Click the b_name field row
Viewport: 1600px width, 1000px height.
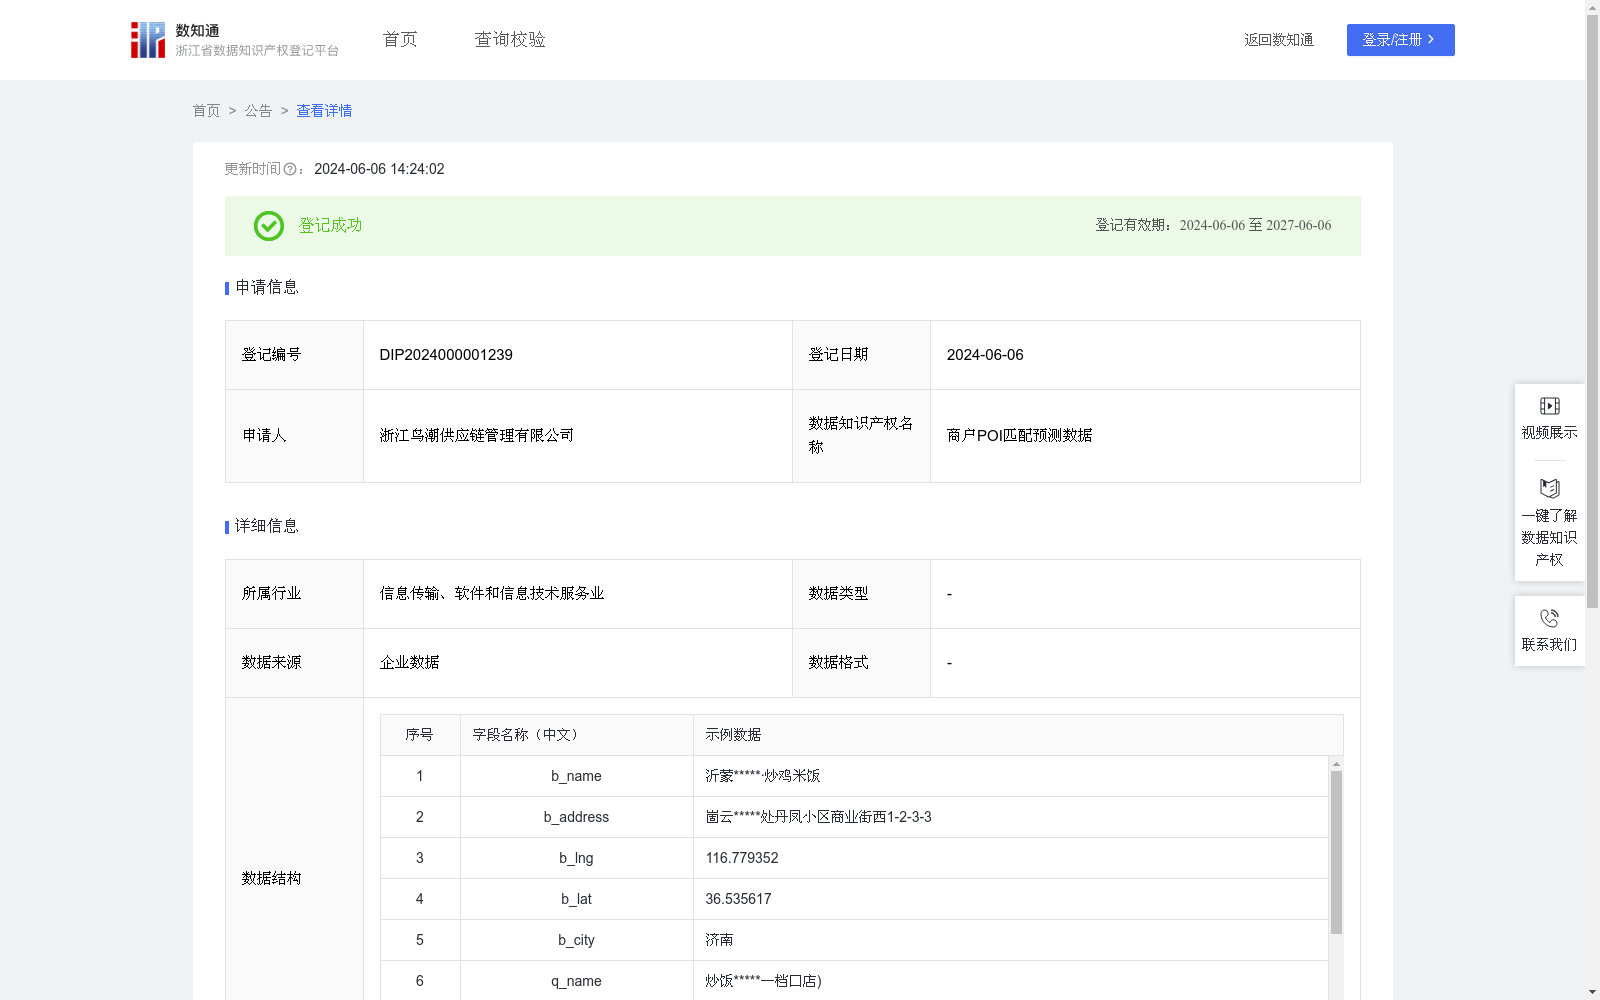(x=854, y=776)
